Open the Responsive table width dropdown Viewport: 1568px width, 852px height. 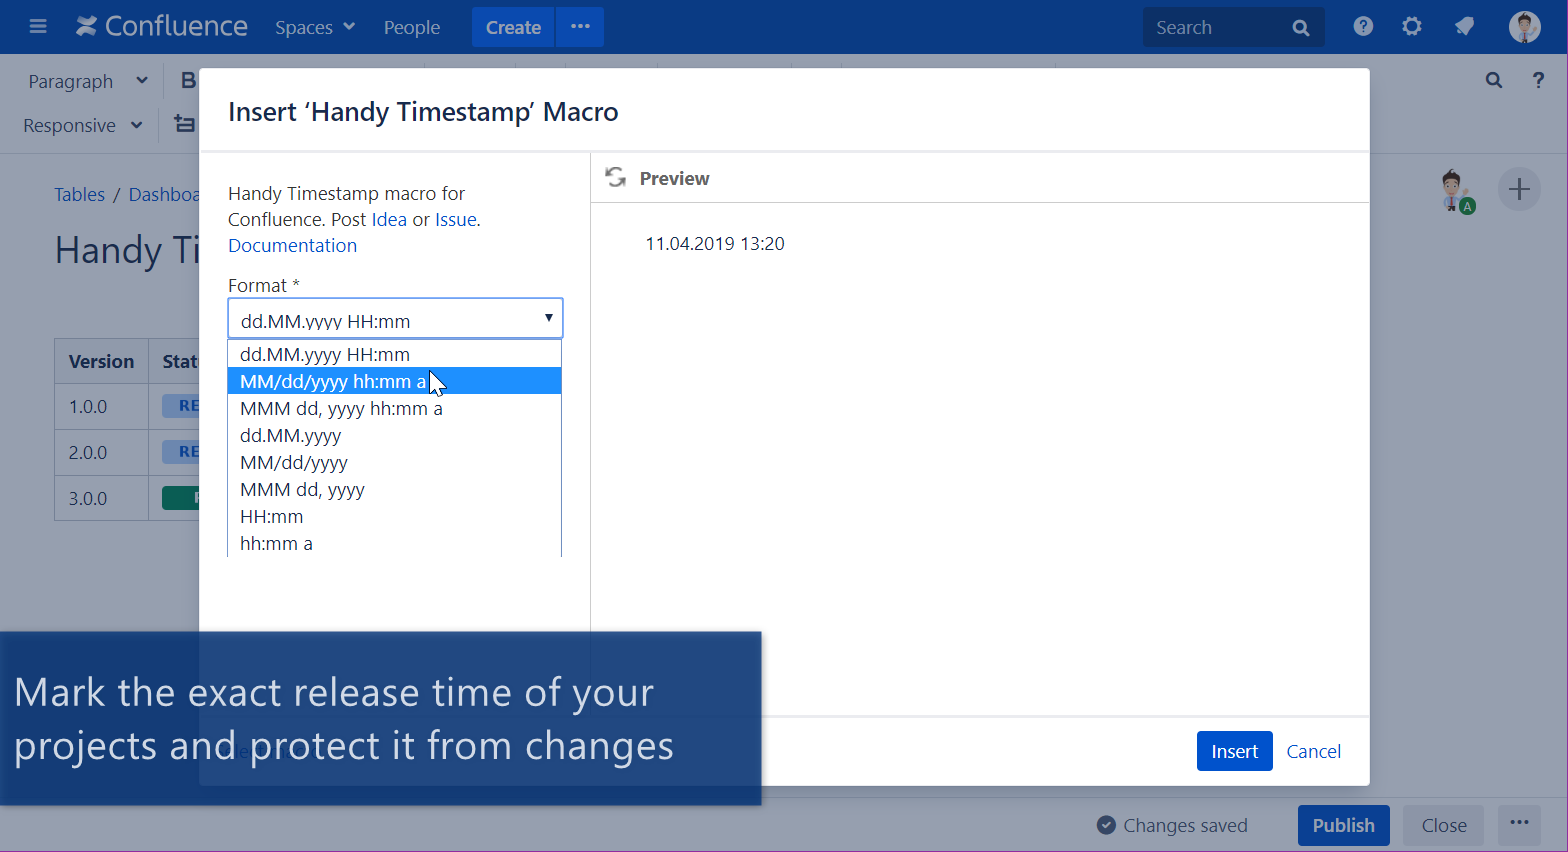coord(82,125)
